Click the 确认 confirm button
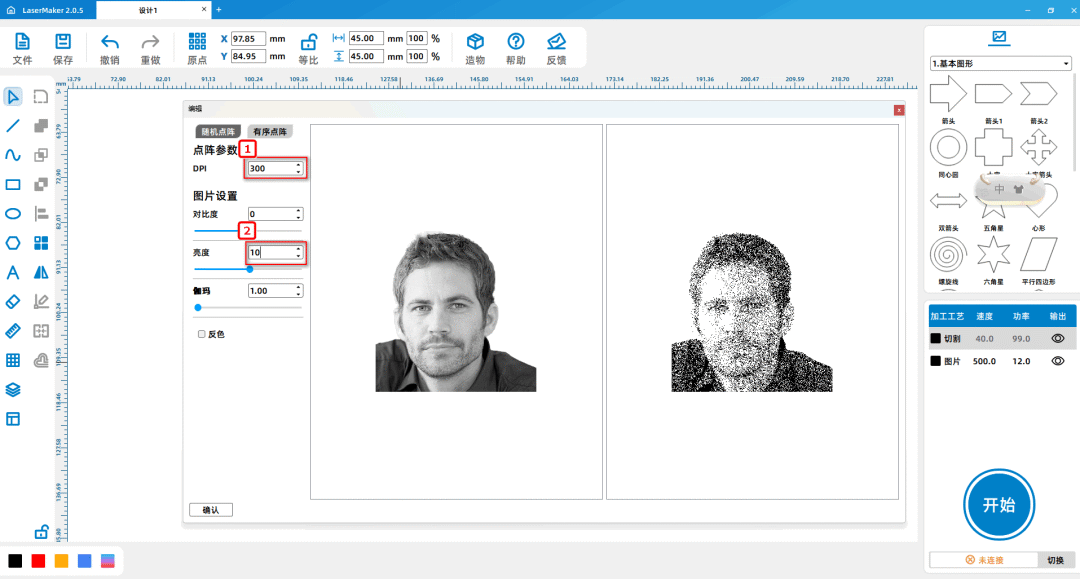The height and width of the screenshot is (579, 1080). (211, 510)
